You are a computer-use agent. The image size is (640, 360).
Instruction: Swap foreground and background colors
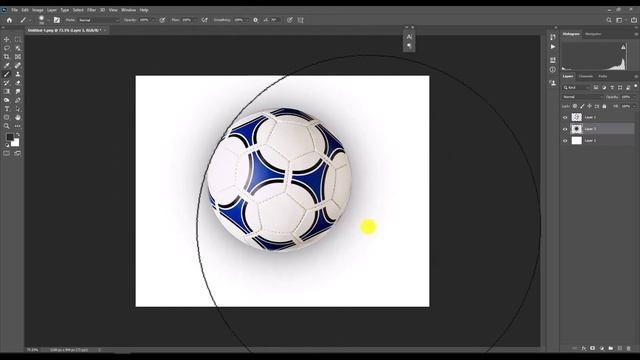18,135
